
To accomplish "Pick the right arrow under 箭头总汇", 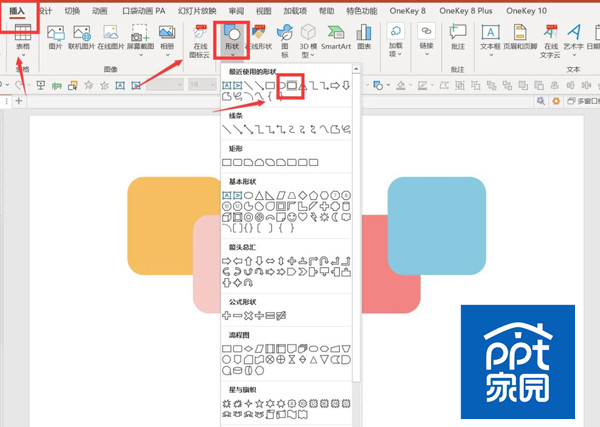I will click(227, 261).
